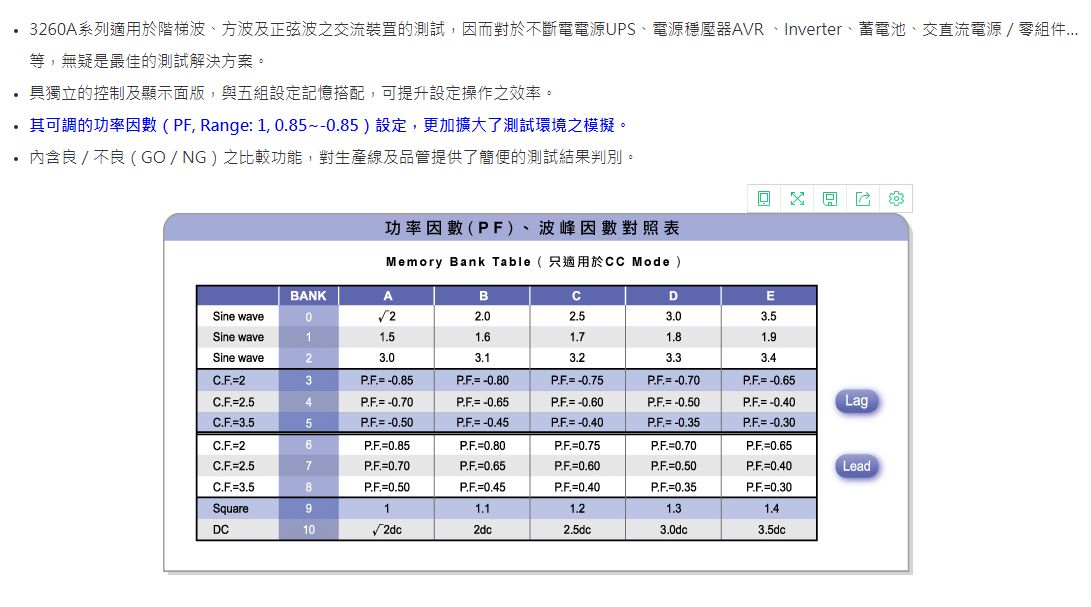Image resolution: width=1091 pixels, height=607 pixels.
Task: Click the C.F.=3.5 label in bank 8 row
Action: (x=234, y=487)
